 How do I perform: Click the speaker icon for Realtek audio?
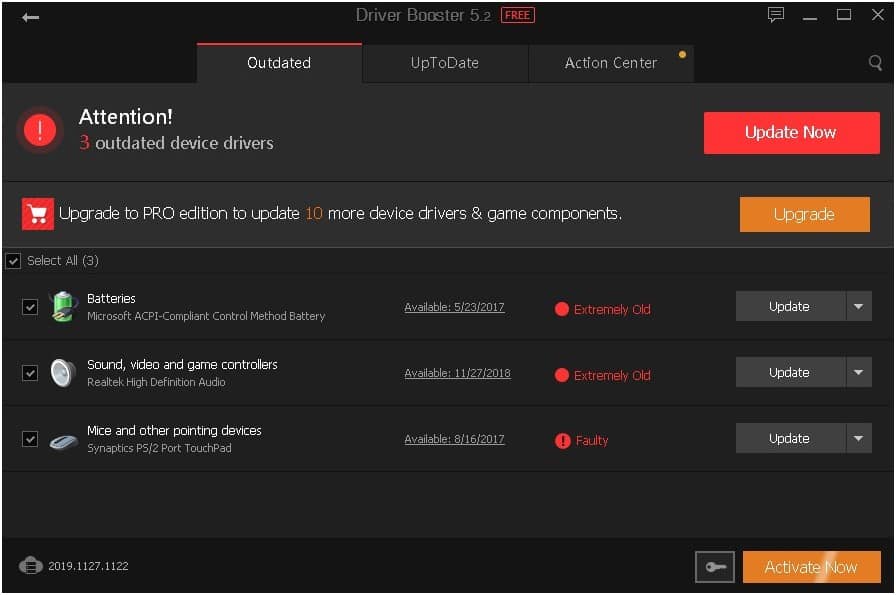pyautogui.click(x=62, y=373)
